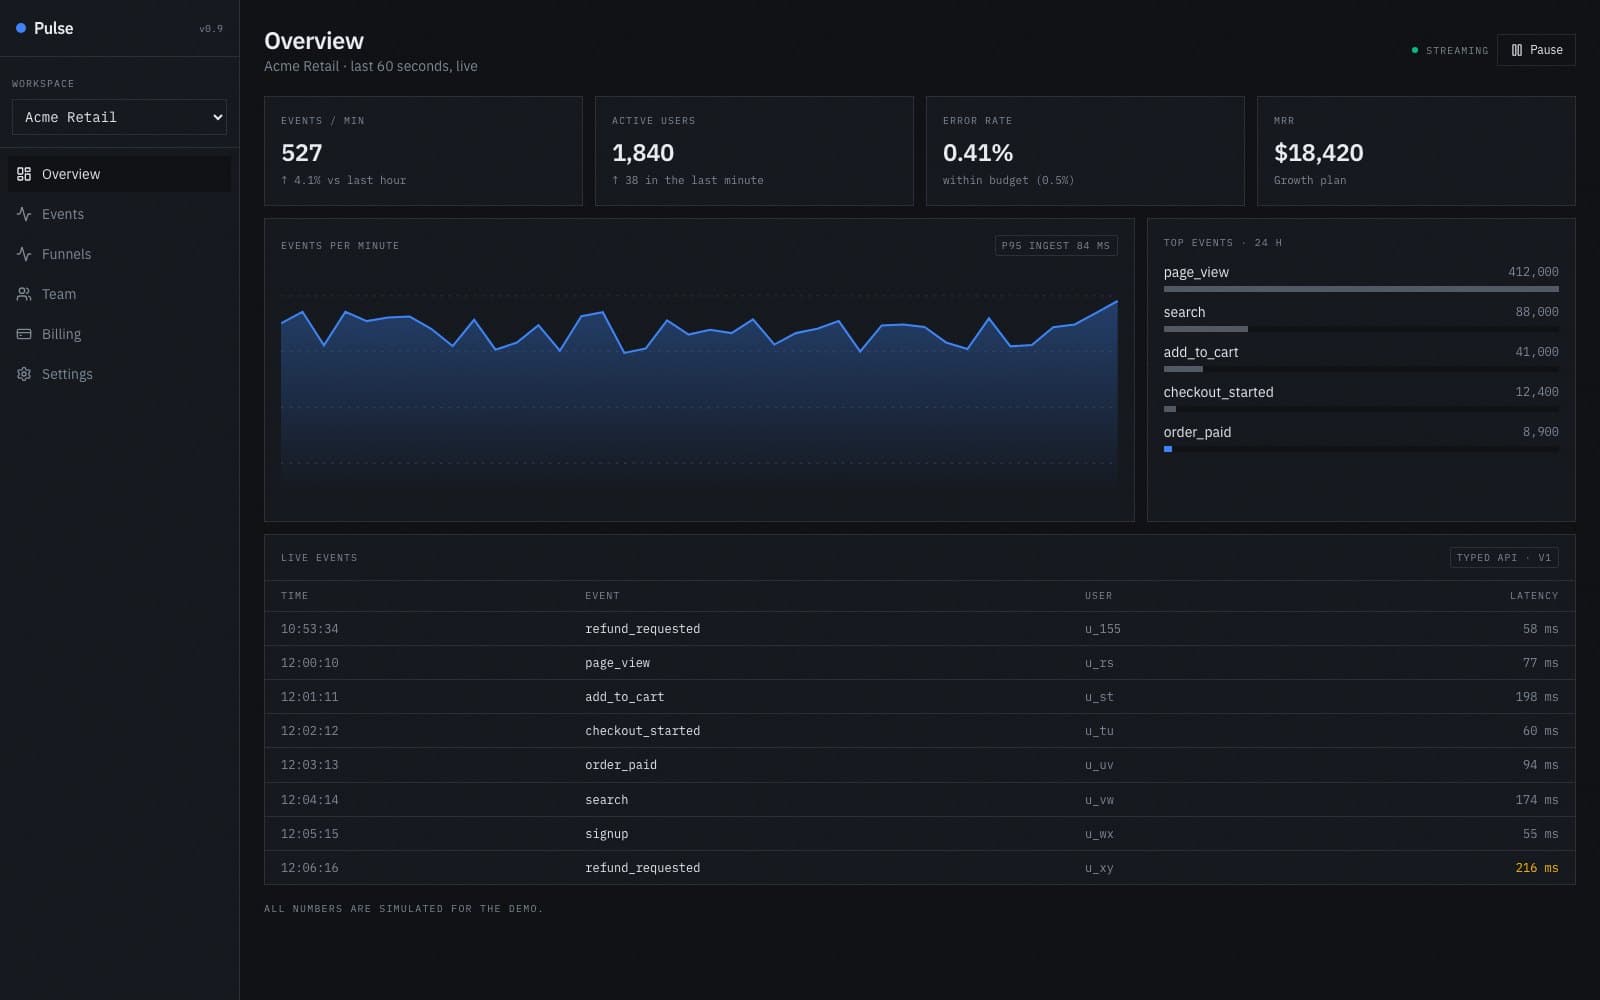Viewport: 1600px width, 1000px height.
Task: Click the page_view progress bar
Action: tap(1361, 289)
